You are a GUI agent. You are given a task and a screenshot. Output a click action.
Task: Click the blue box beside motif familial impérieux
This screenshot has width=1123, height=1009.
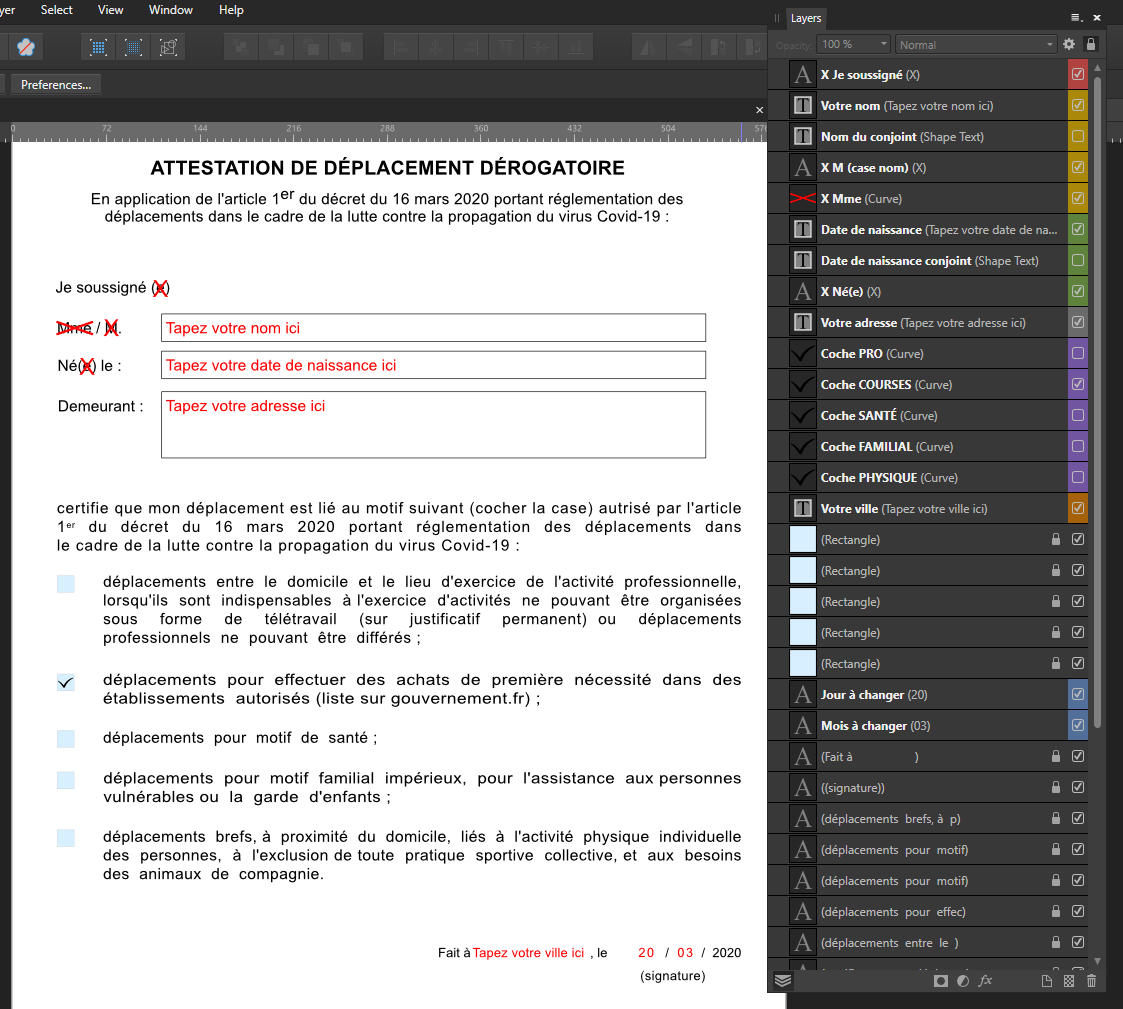pyautogui.click(x=66, y=780)
